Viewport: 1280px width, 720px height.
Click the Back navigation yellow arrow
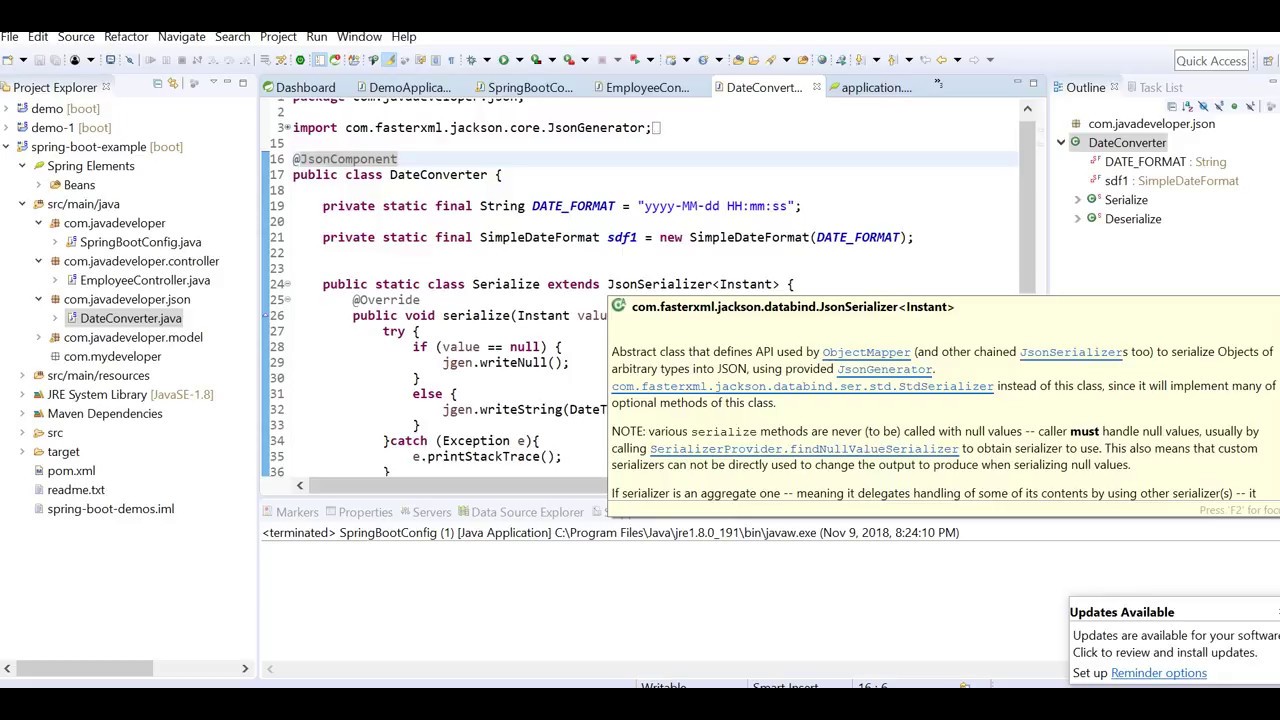(x=941, y=60)
